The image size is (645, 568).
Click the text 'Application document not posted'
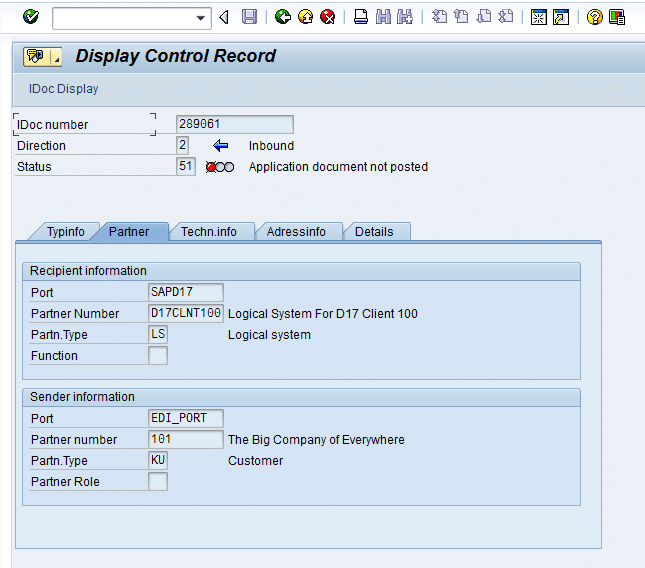pyautogui.click(x=338, y=167)
